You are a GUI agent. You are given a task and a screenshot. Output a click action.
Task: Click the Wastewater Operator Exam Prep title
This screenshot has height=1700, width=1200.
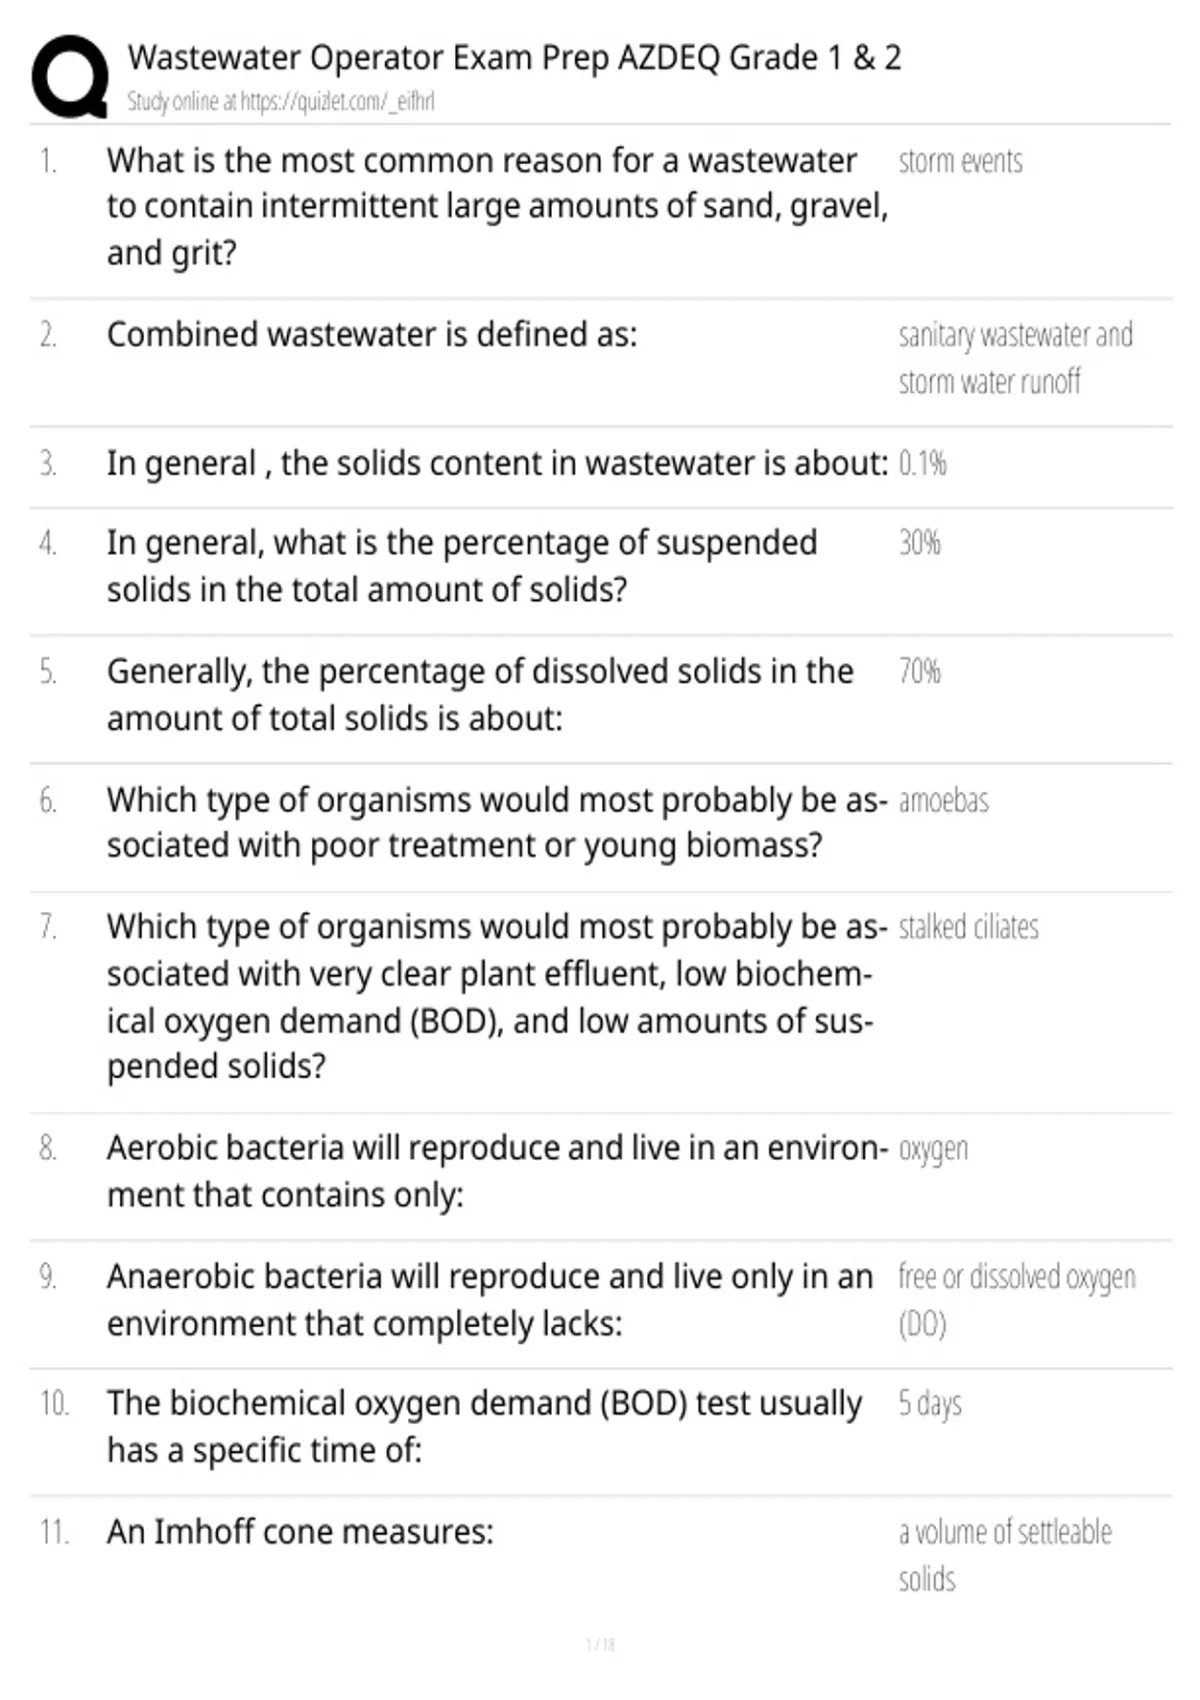514,58
